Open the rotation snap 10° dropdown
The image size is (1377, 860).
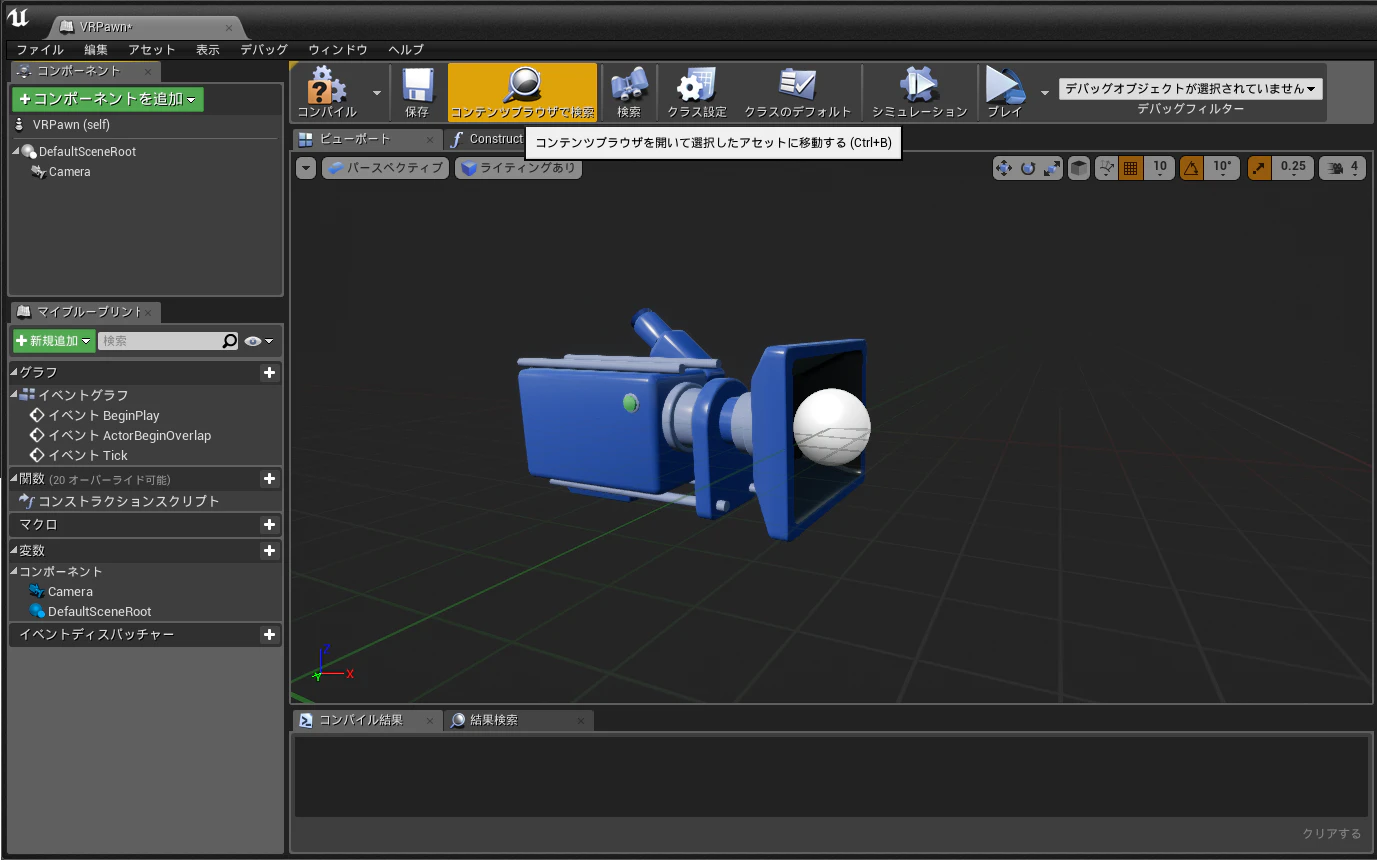coord(1222,168)
